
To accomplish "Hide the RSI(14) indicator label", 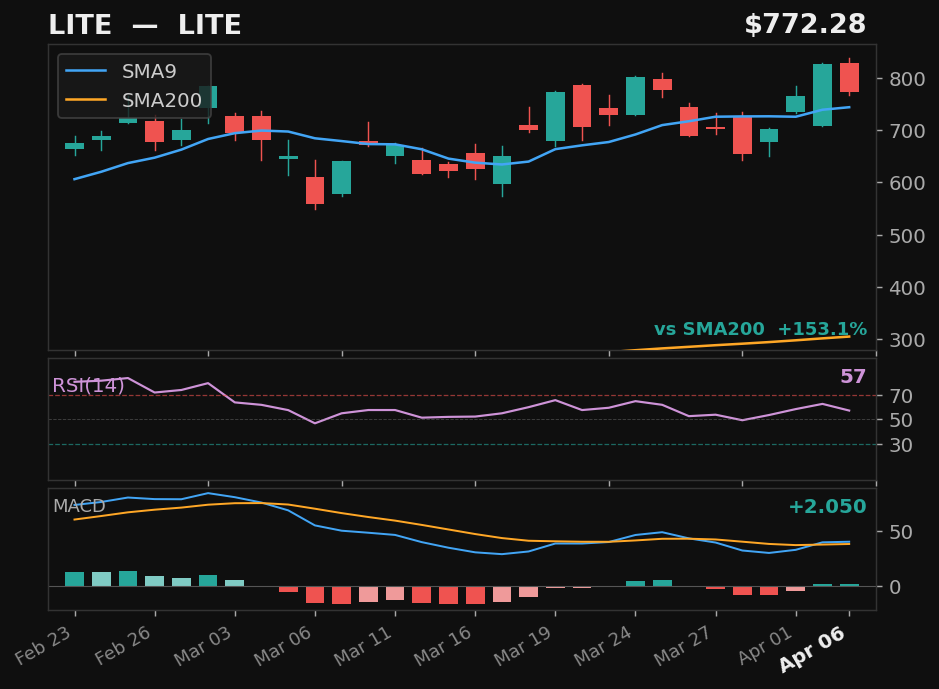I will (x=87, y=383).
